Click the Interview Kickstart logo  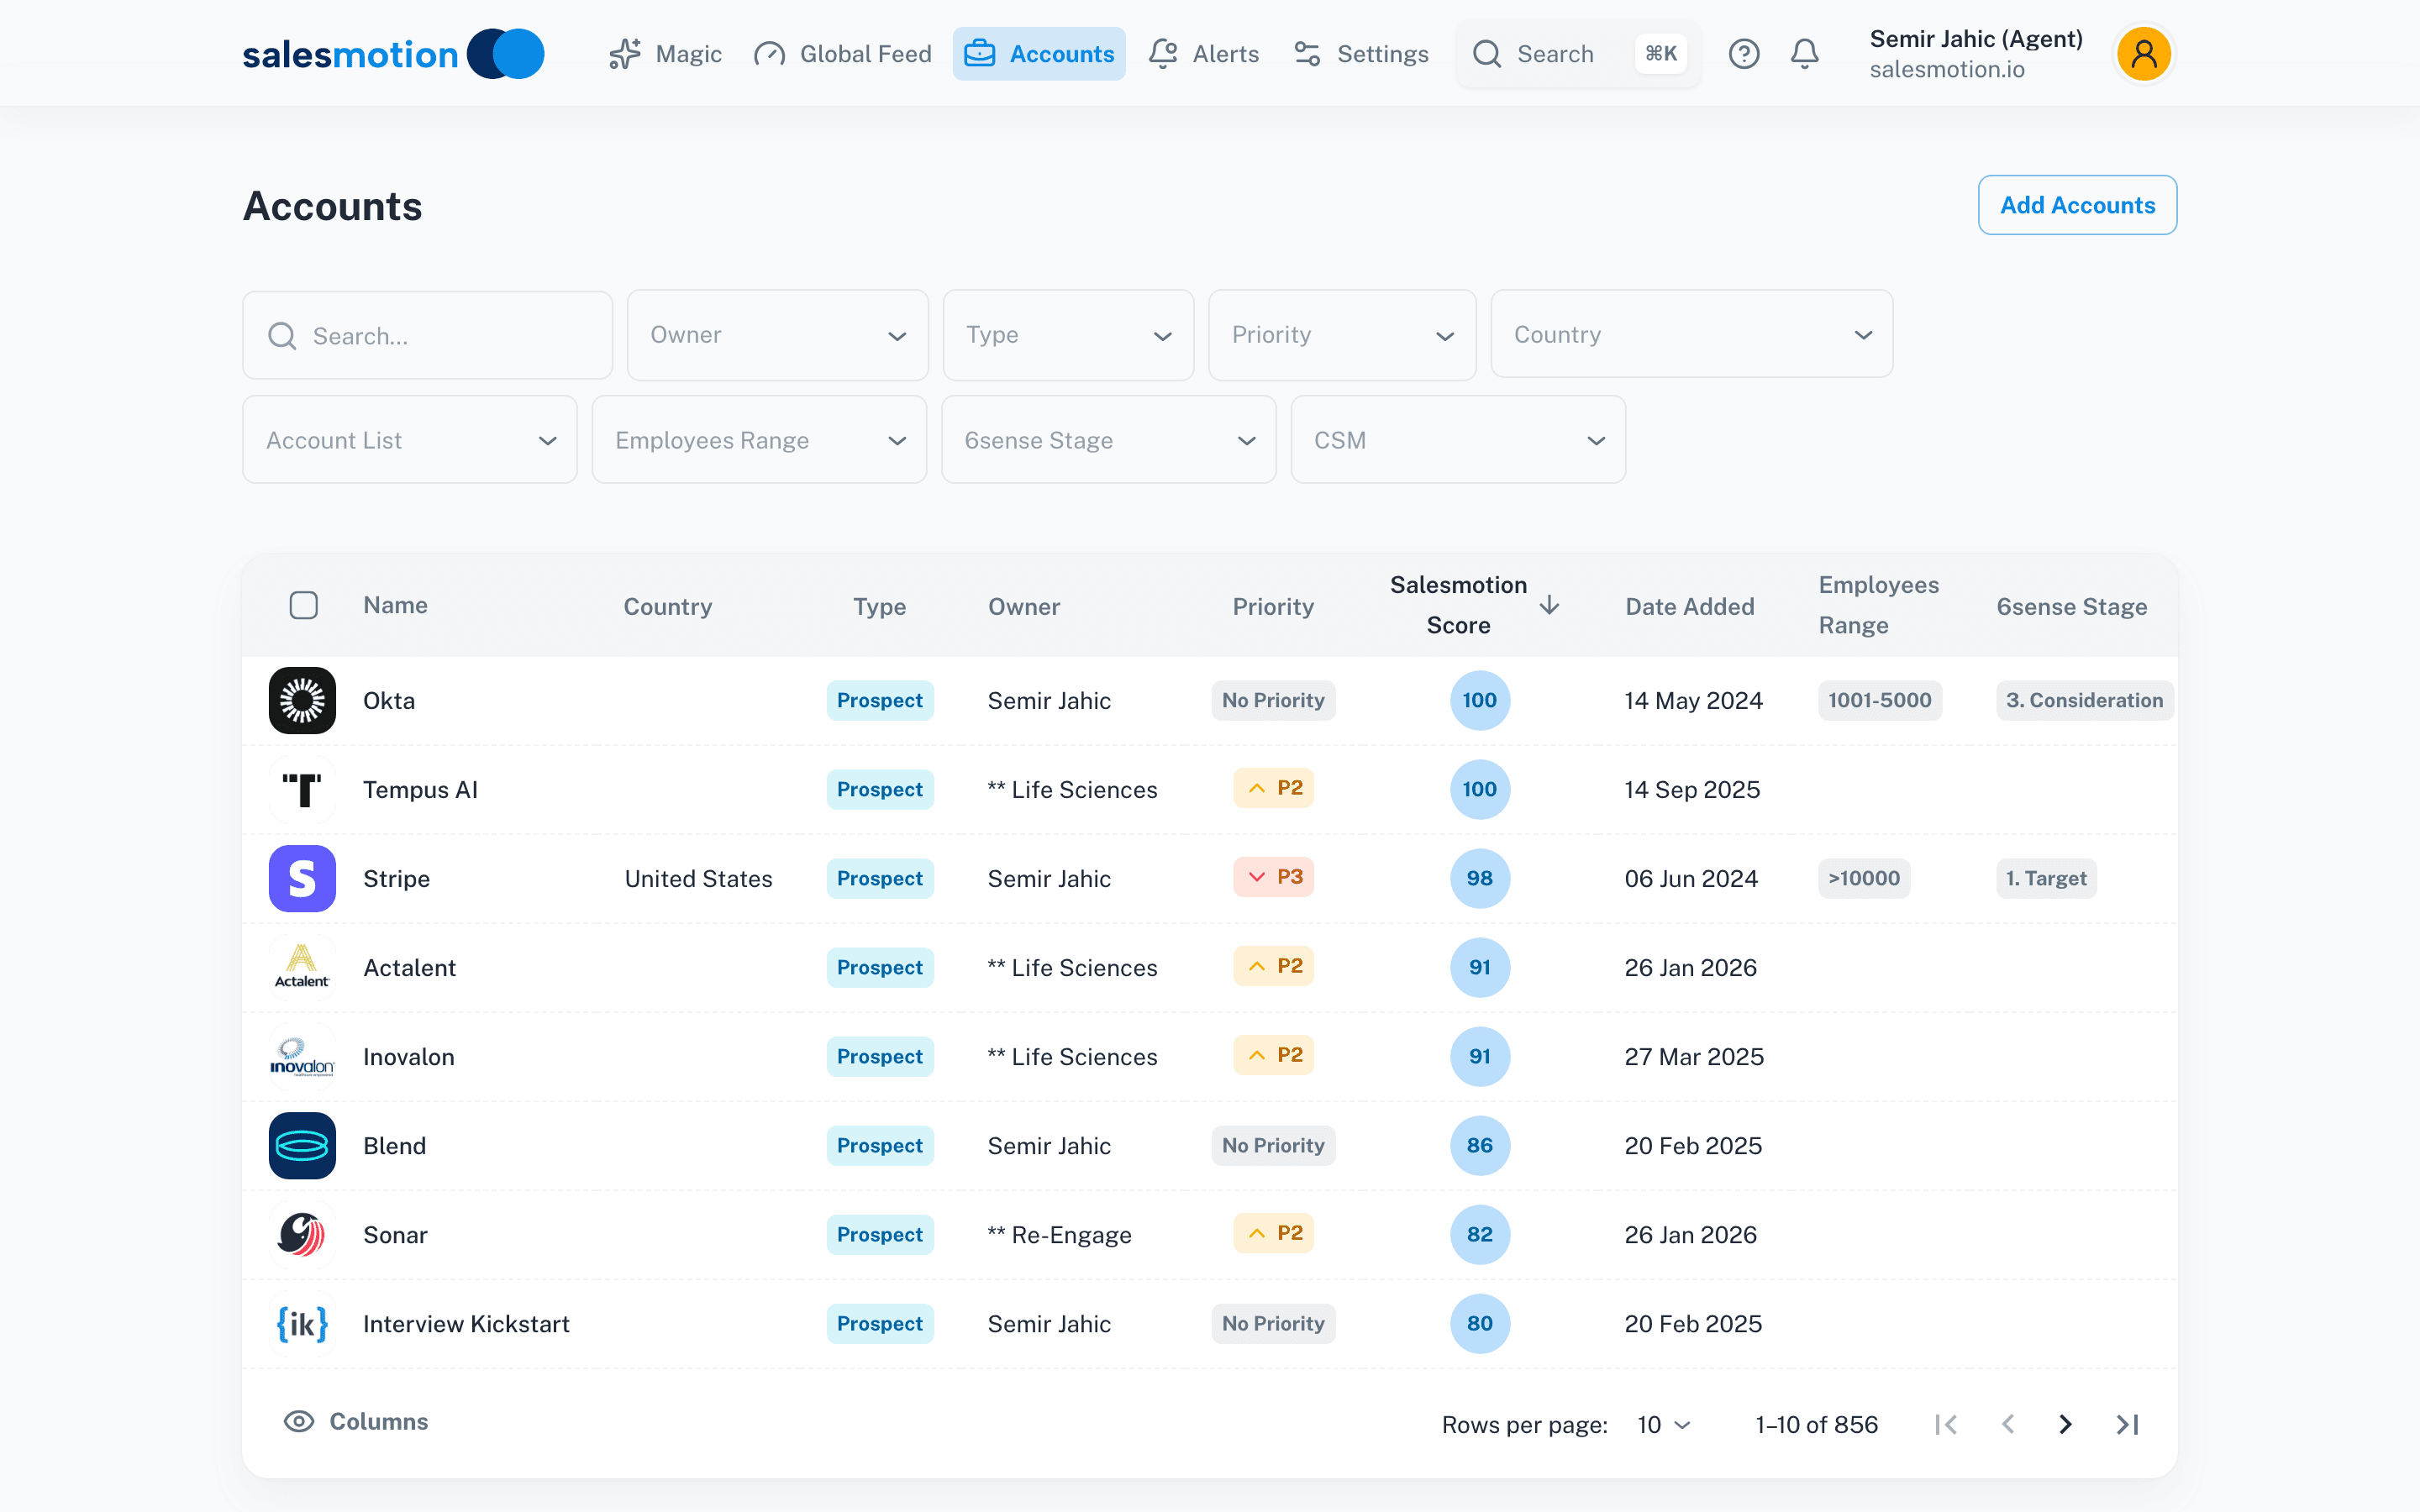tap(302, 1323)
